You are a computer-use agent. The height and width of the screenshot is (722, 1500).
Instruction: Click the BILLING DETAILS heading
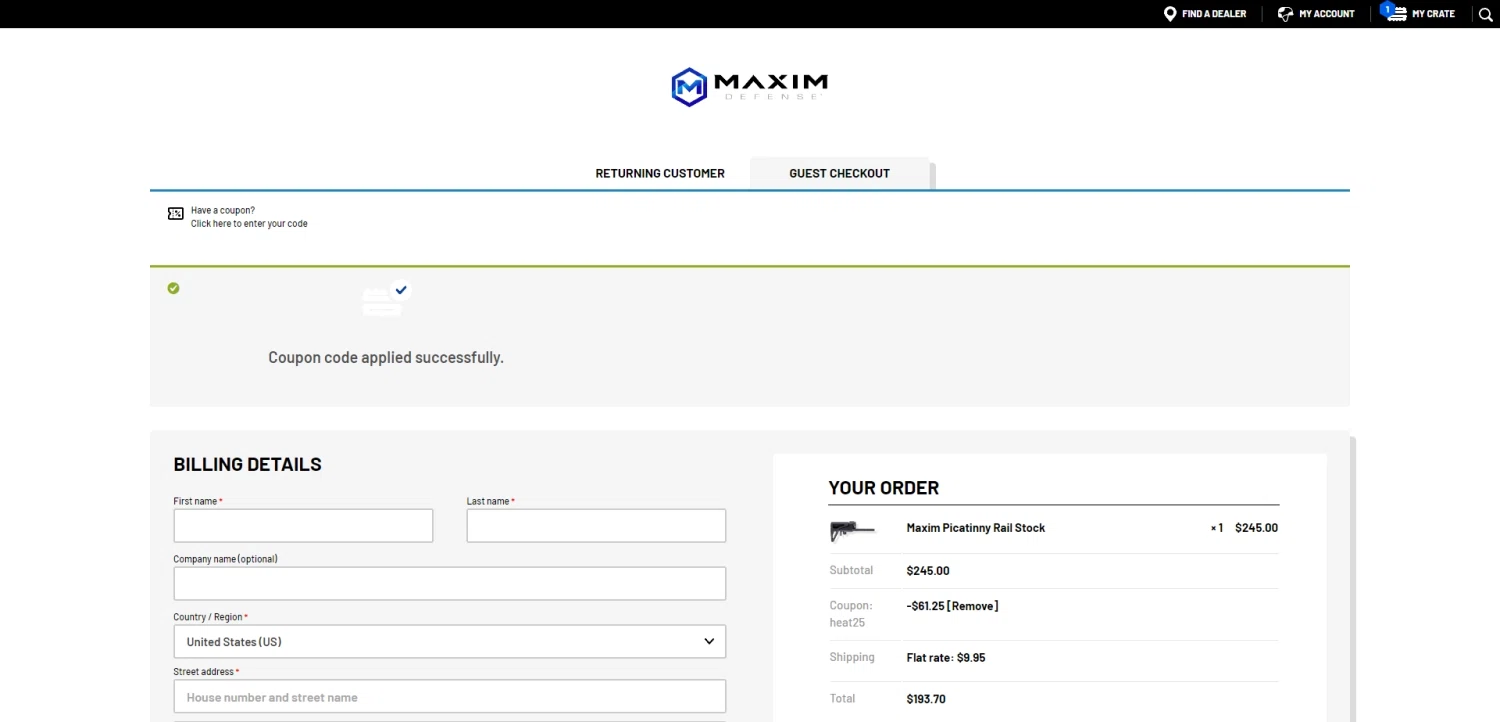[x=248, y=464]
